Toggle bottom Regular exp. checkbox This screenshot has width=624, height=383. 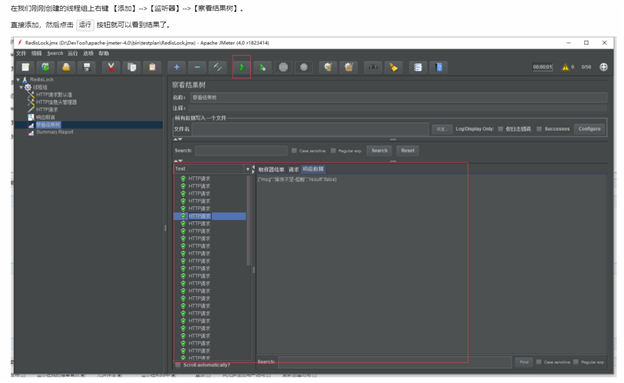point(576,362)
